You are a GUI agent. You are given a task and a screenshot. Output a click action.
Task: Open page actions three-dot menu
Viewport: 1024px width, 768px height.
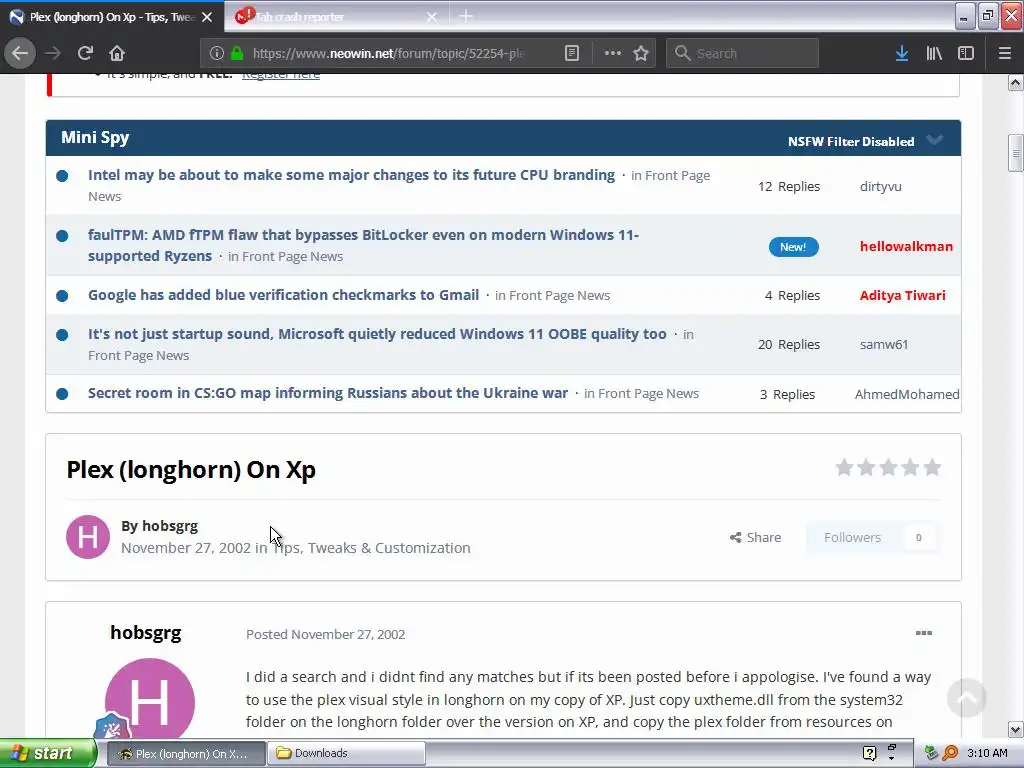click(613, 54)
